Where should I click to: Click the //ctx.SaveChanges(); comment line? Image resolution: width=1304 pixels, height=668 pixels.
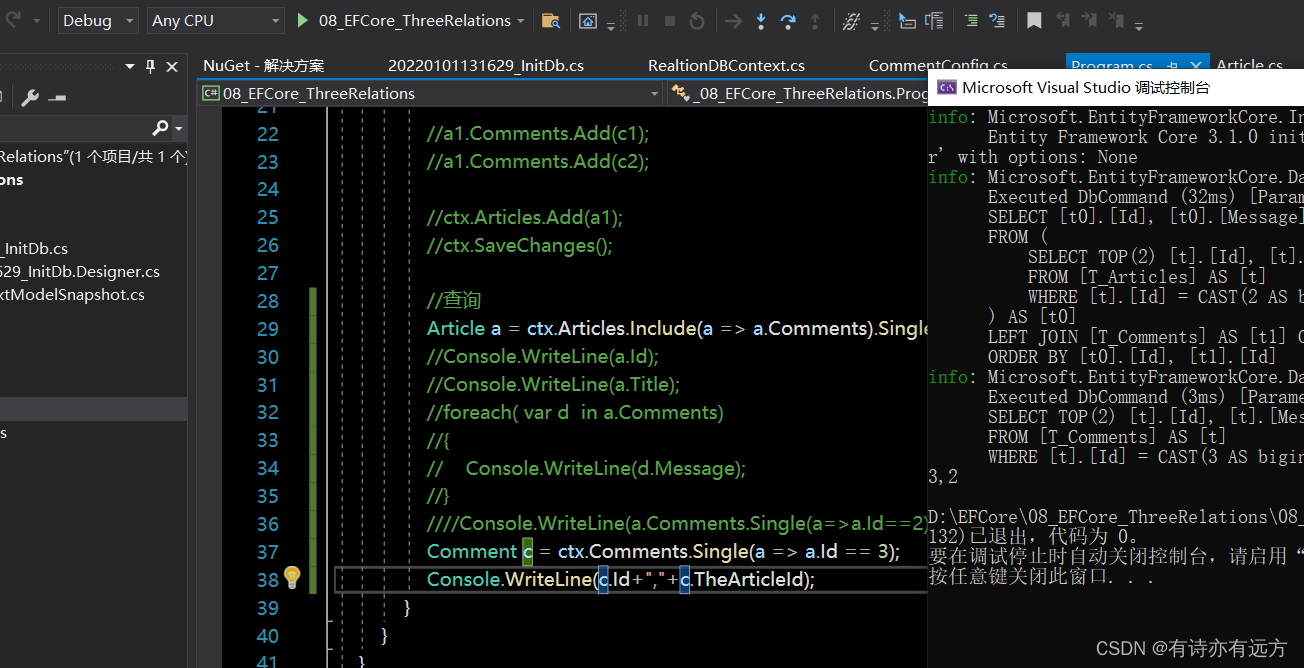519,245
